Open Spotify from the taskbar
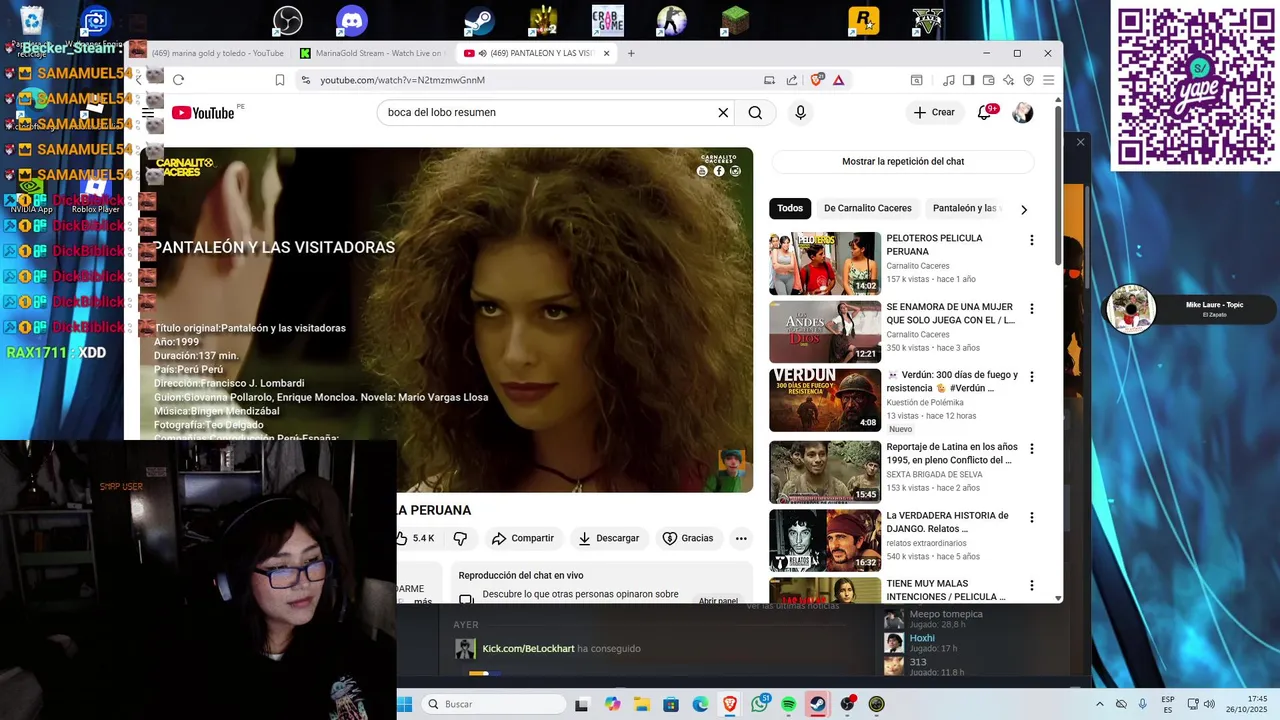1280x720 pixels. (788, 704)
